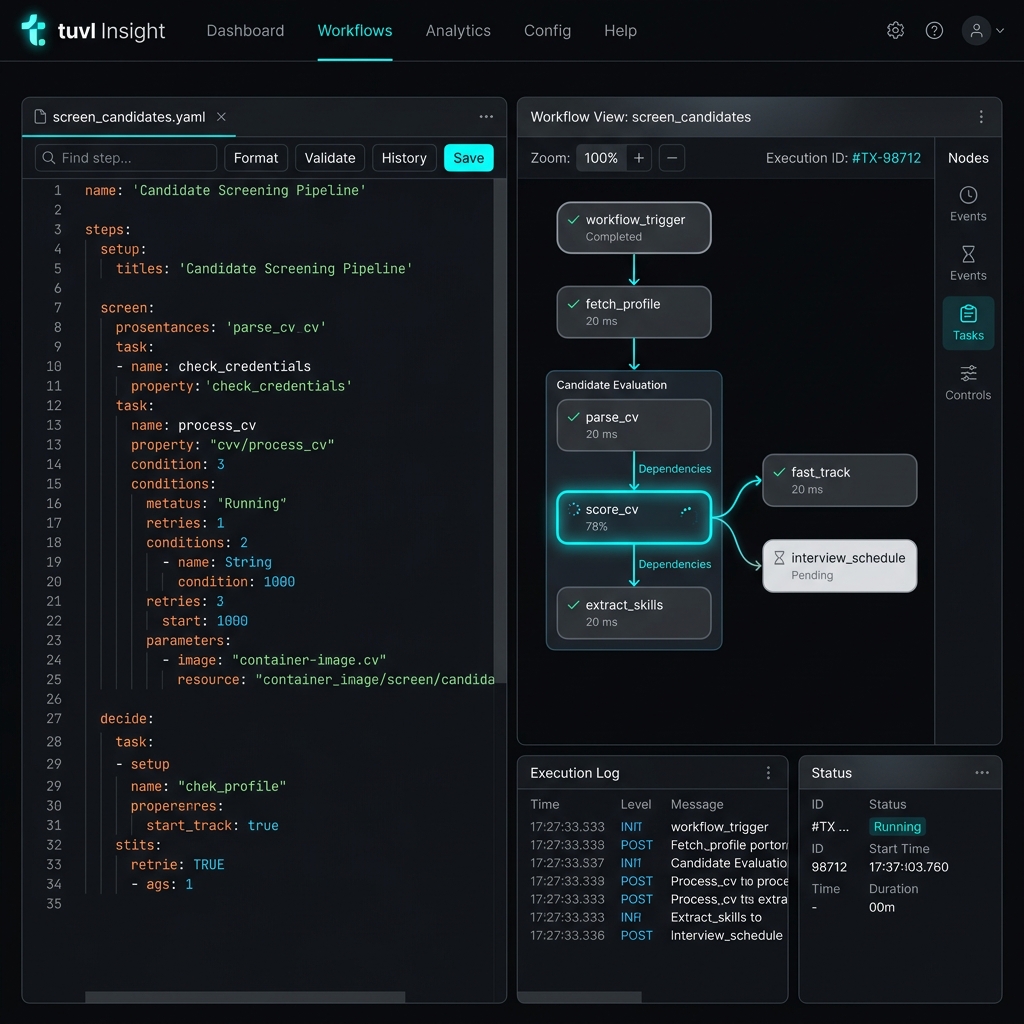Click Dependencies label below parse_cv
The width and height of the screenshot is (1024, 1024).
[675, 469]
